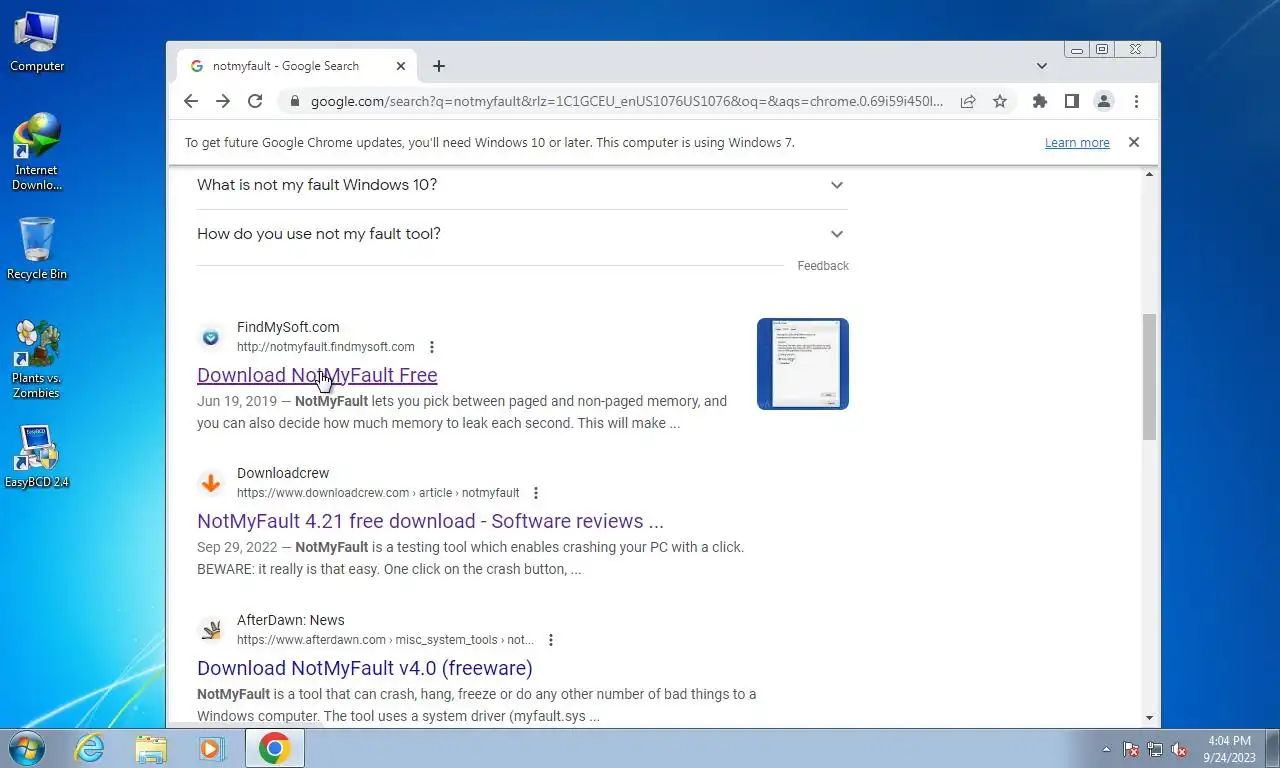
Task: Open options for the Downloadcrew result
Action: (x=536, y=493)
